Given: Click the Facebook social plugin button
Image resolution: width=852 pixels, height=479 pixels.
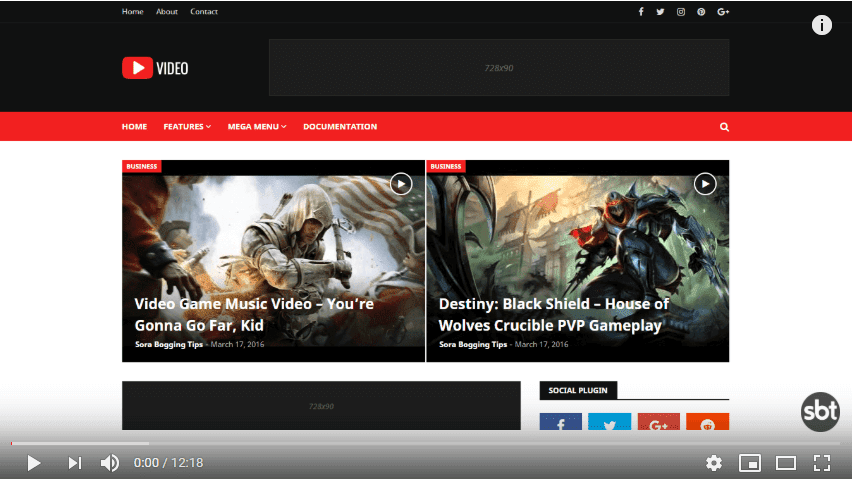Looking at the screenshot, I should 561,421.
